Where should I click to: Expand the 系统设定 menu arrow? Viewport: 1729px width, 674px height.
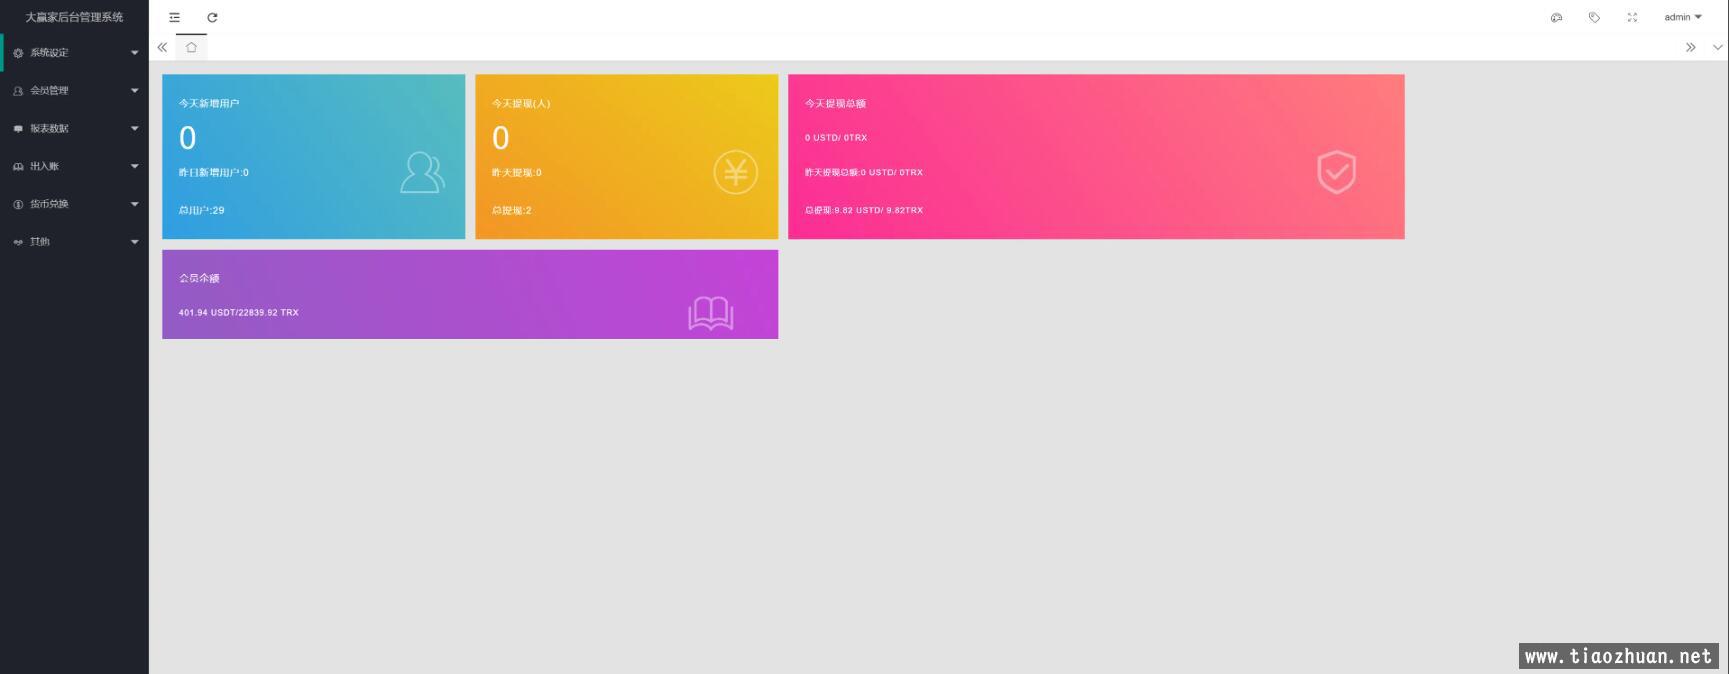(x=135, y=53)
